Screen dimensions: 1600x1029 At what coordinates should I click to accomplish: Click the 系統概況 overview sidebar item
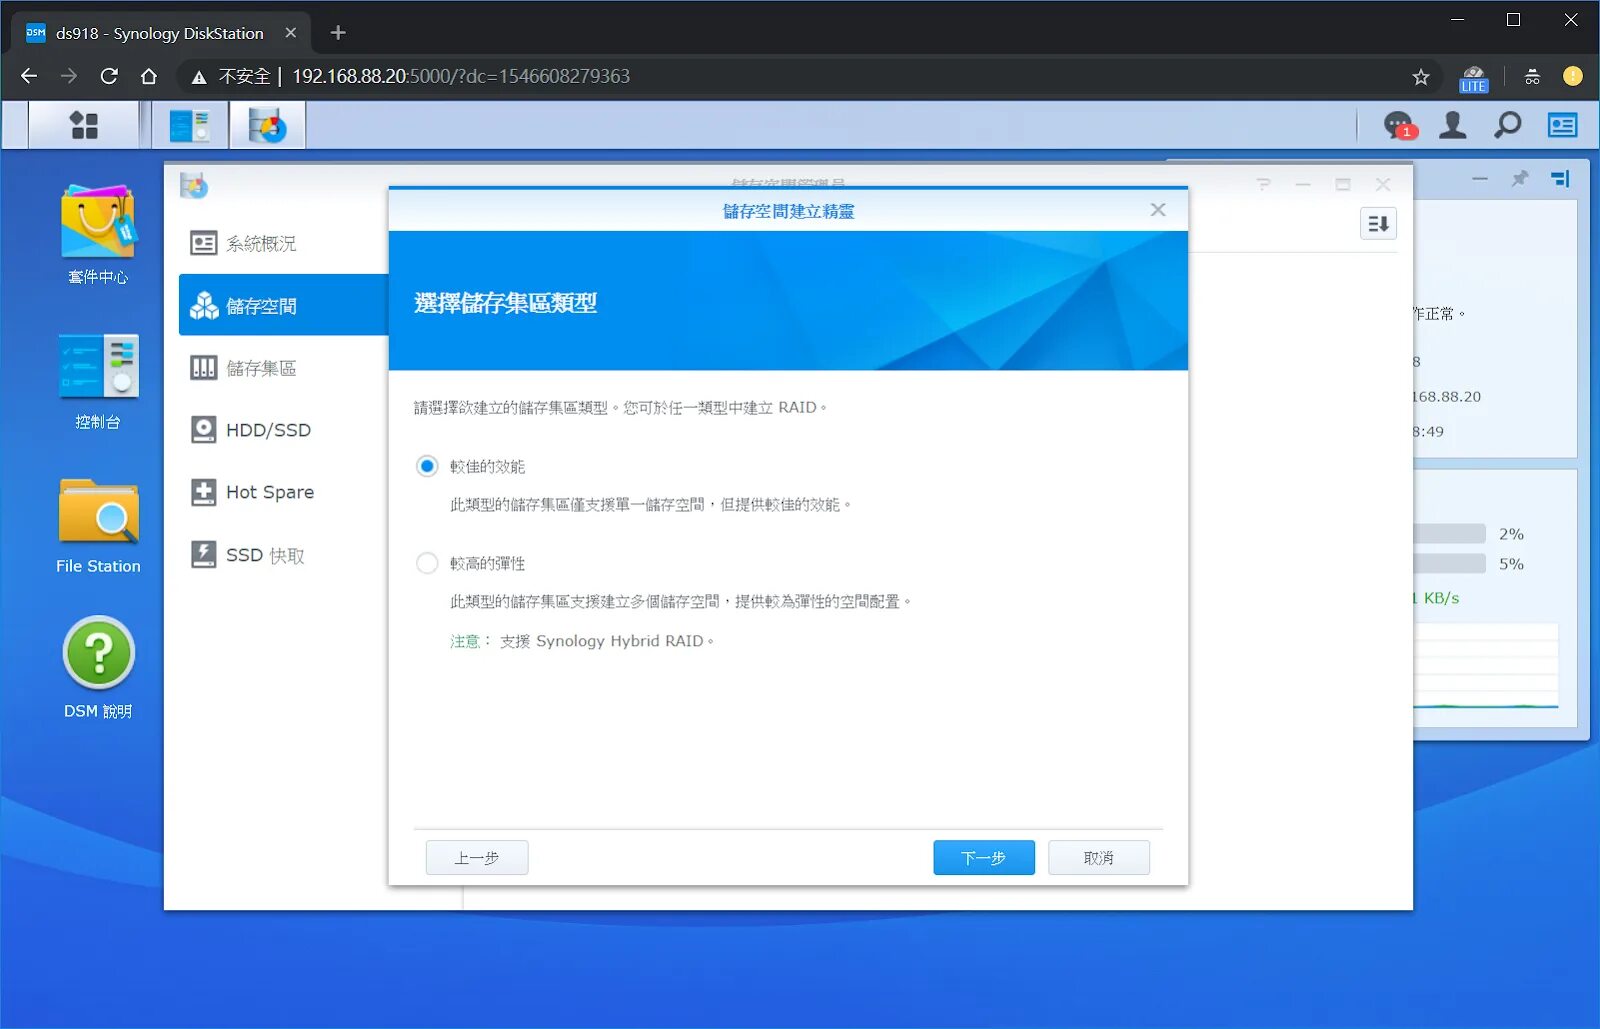(x=283, y=243)
